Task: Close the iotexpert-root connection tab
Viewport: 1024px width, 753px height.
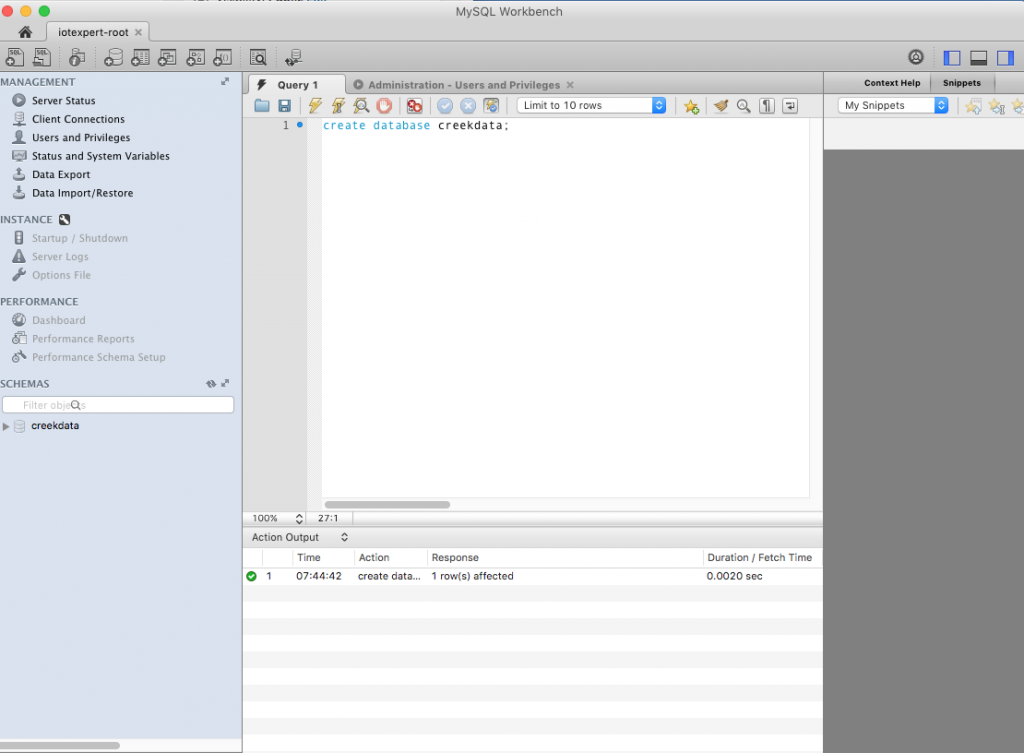Action: click(138, 32)
